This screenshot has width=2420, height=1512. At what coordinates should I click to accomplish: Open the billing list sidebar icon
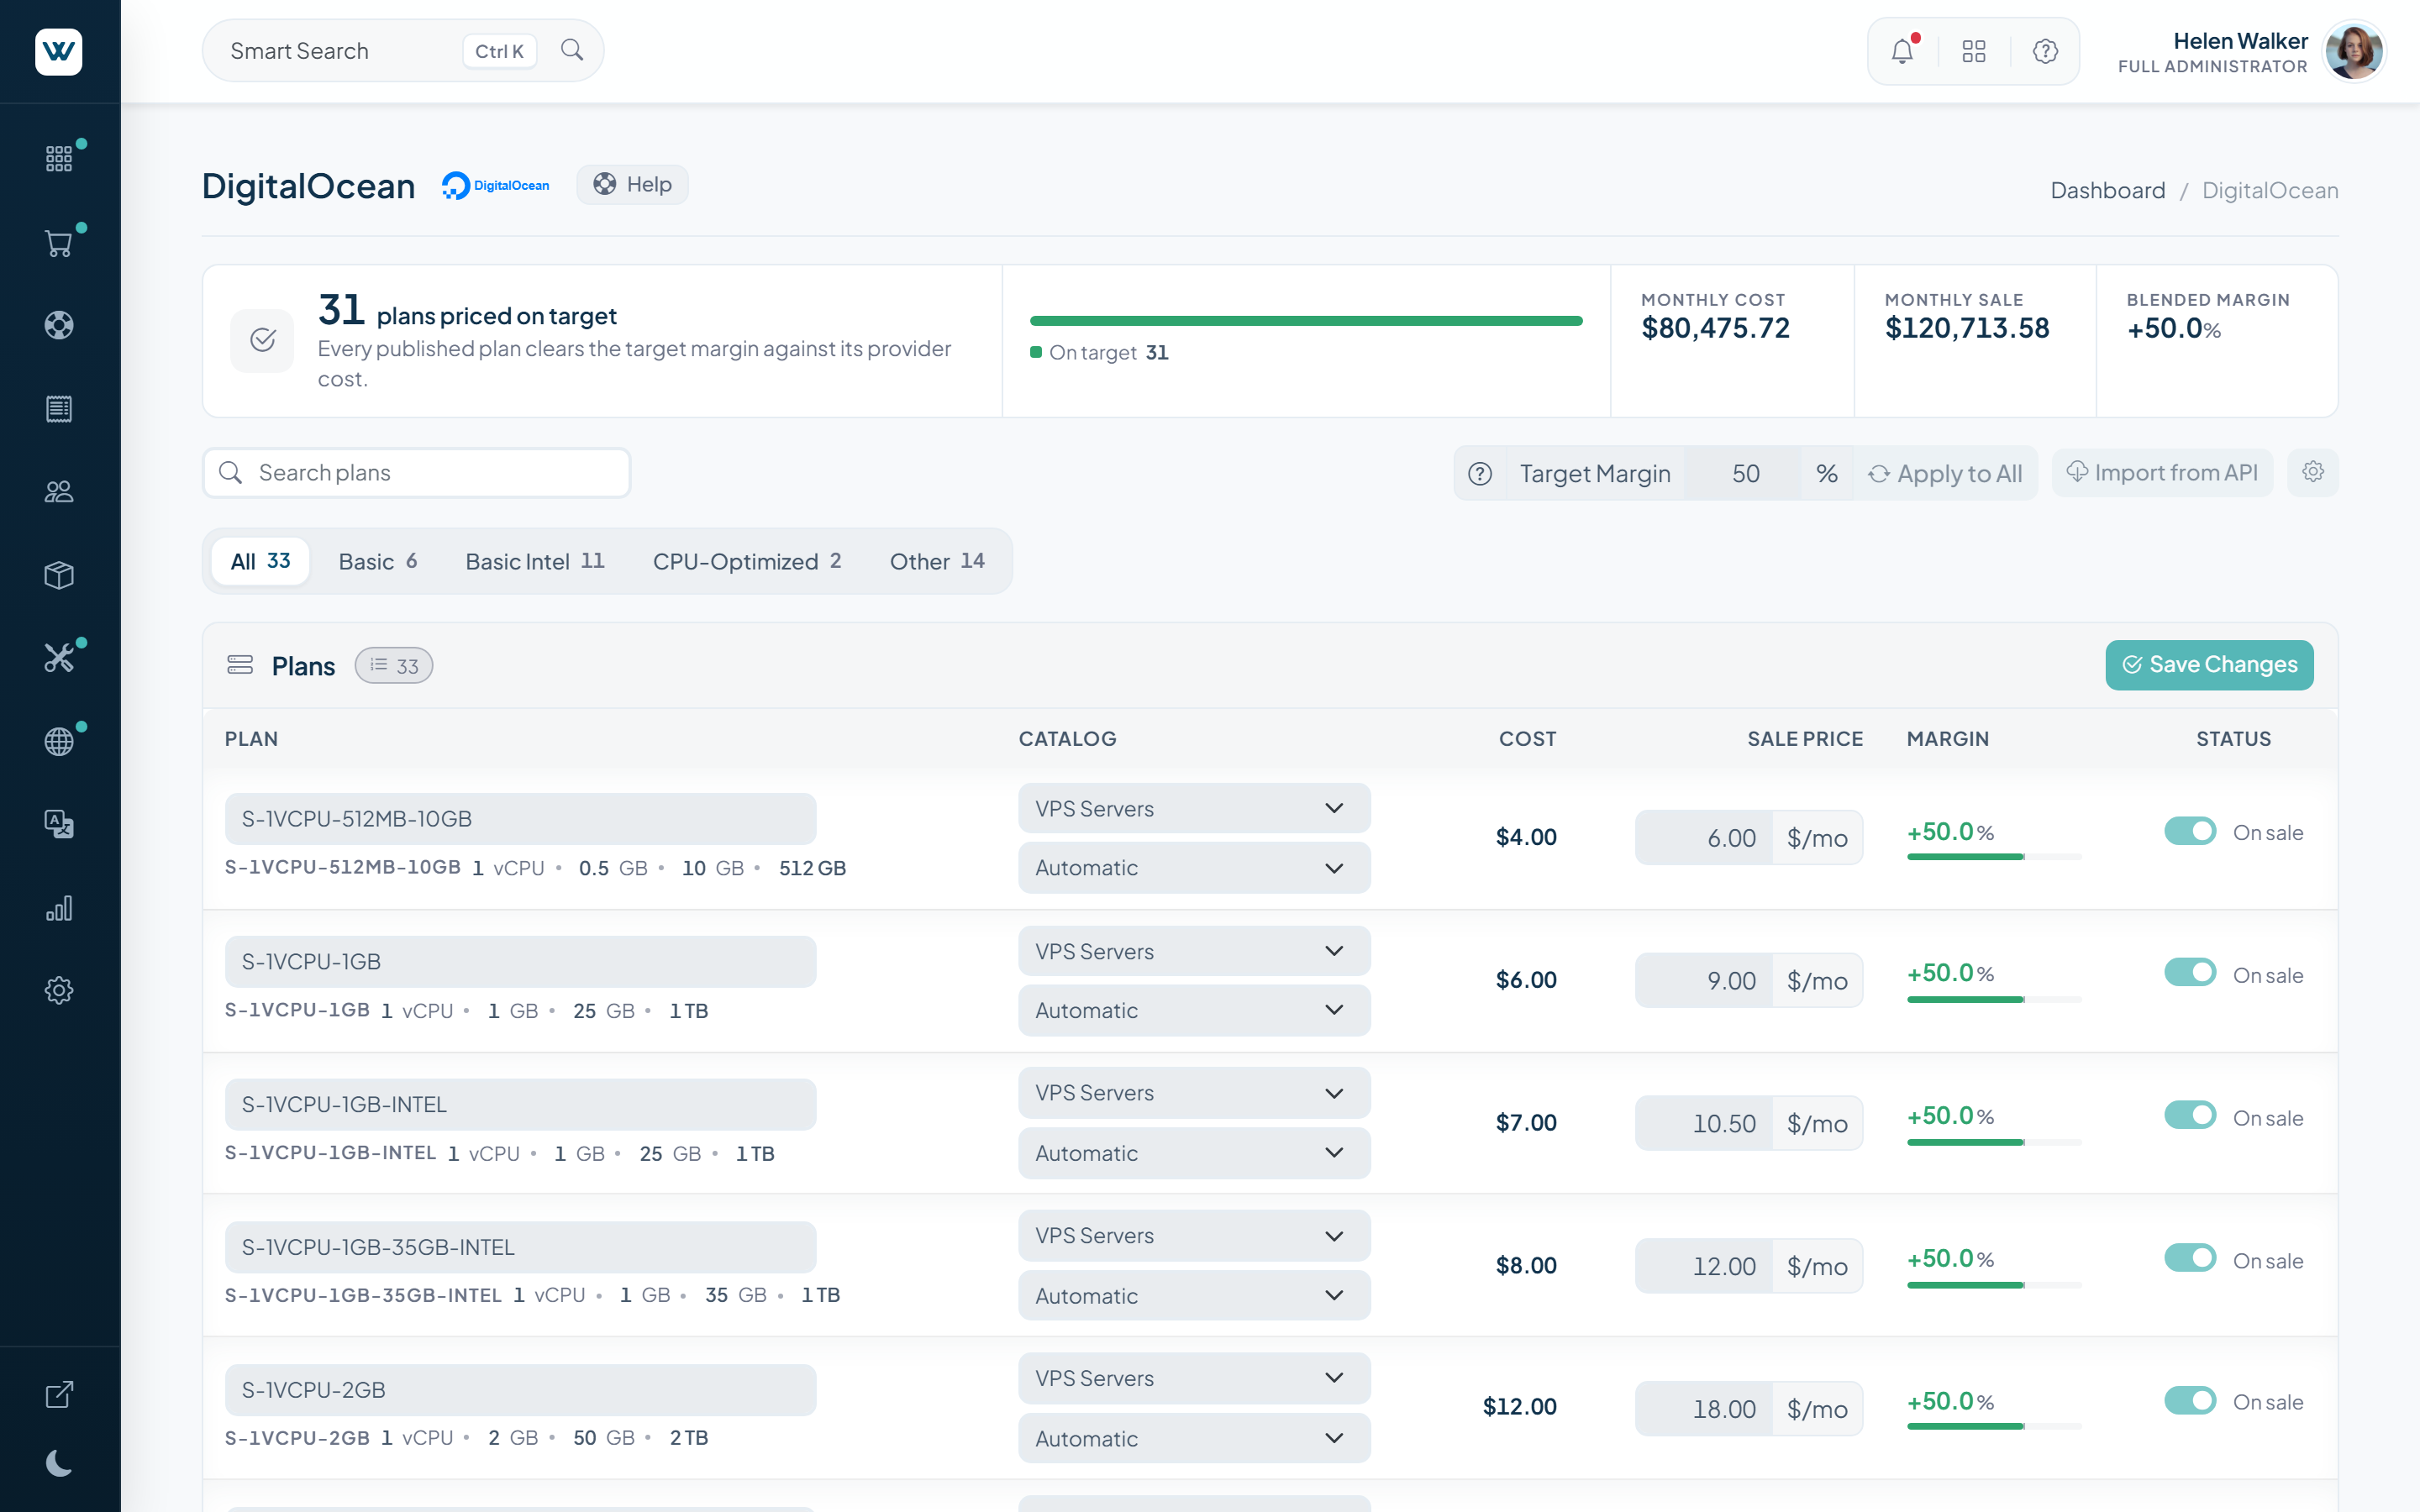(x=59, y=408)
